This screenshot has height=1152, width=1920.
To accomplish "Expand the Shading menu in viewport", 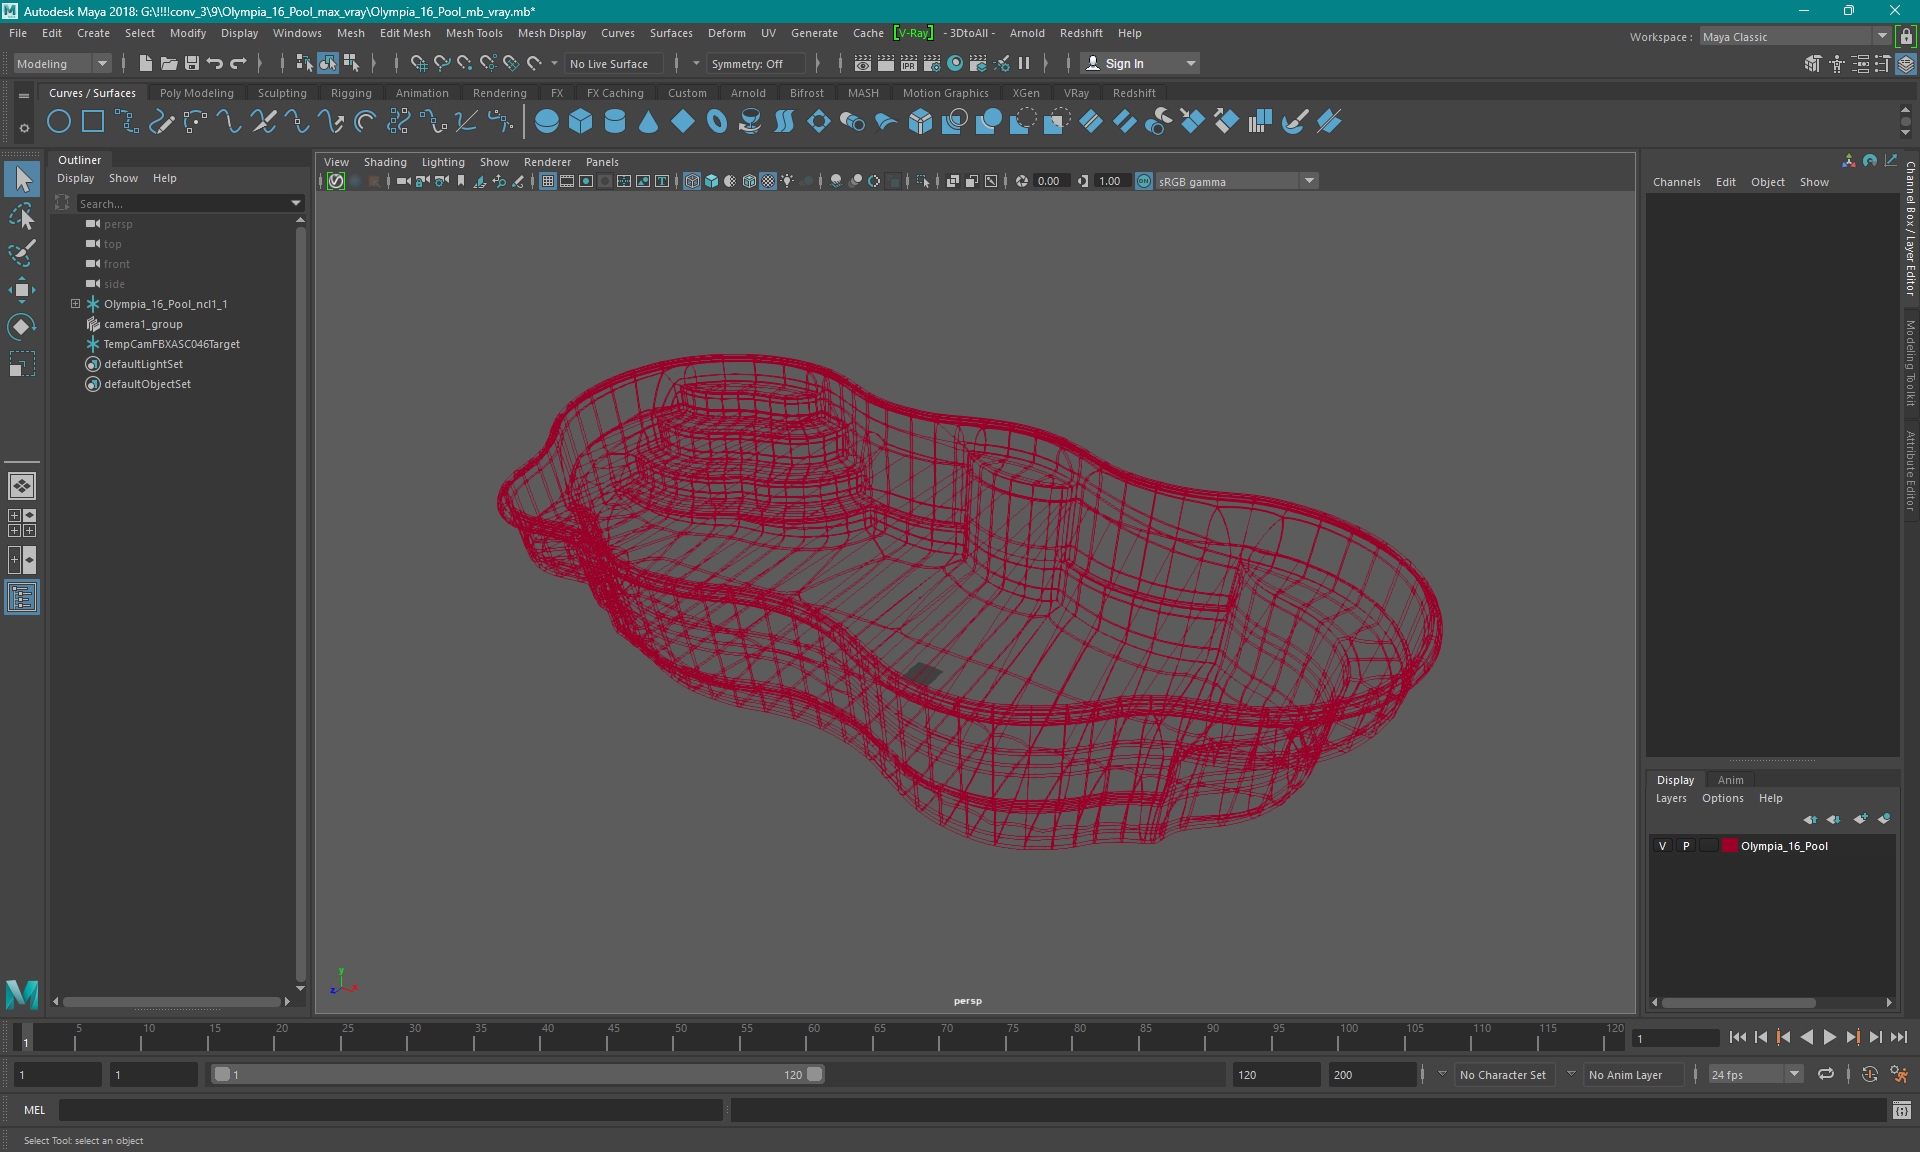I will point(384,162).
